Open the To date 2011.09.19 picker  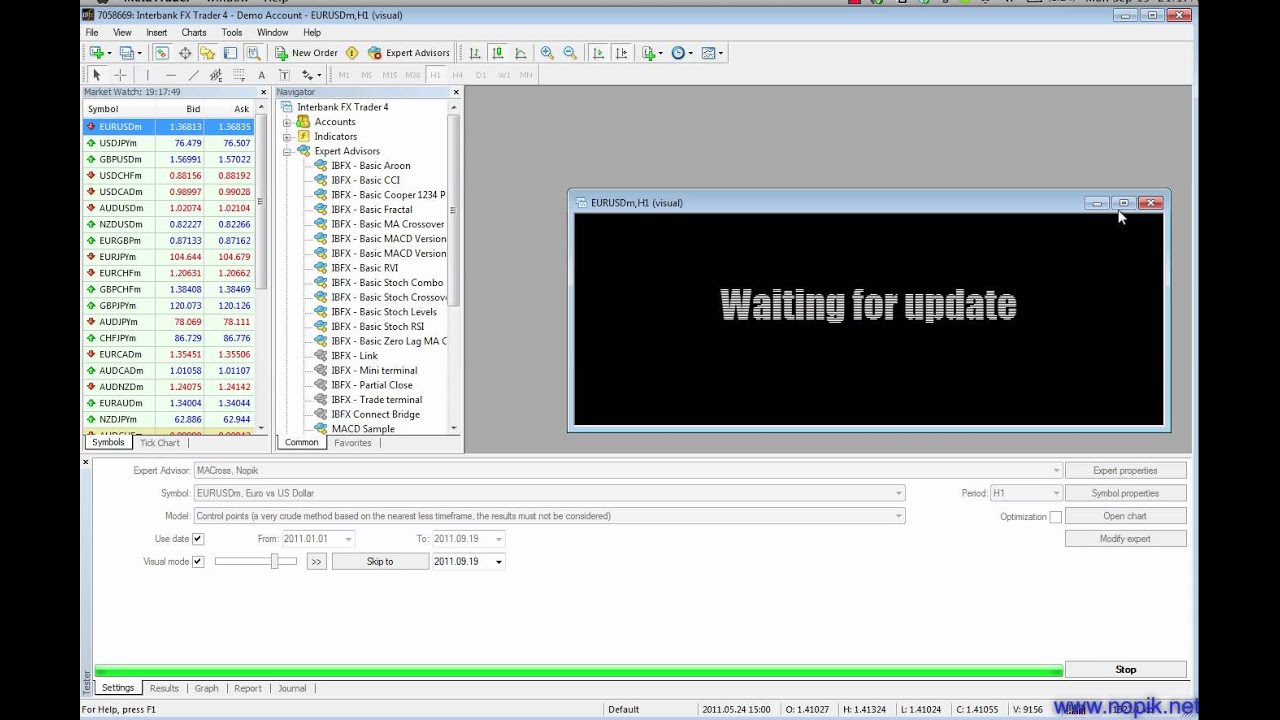pyautogui.click(x=468, y=539)
